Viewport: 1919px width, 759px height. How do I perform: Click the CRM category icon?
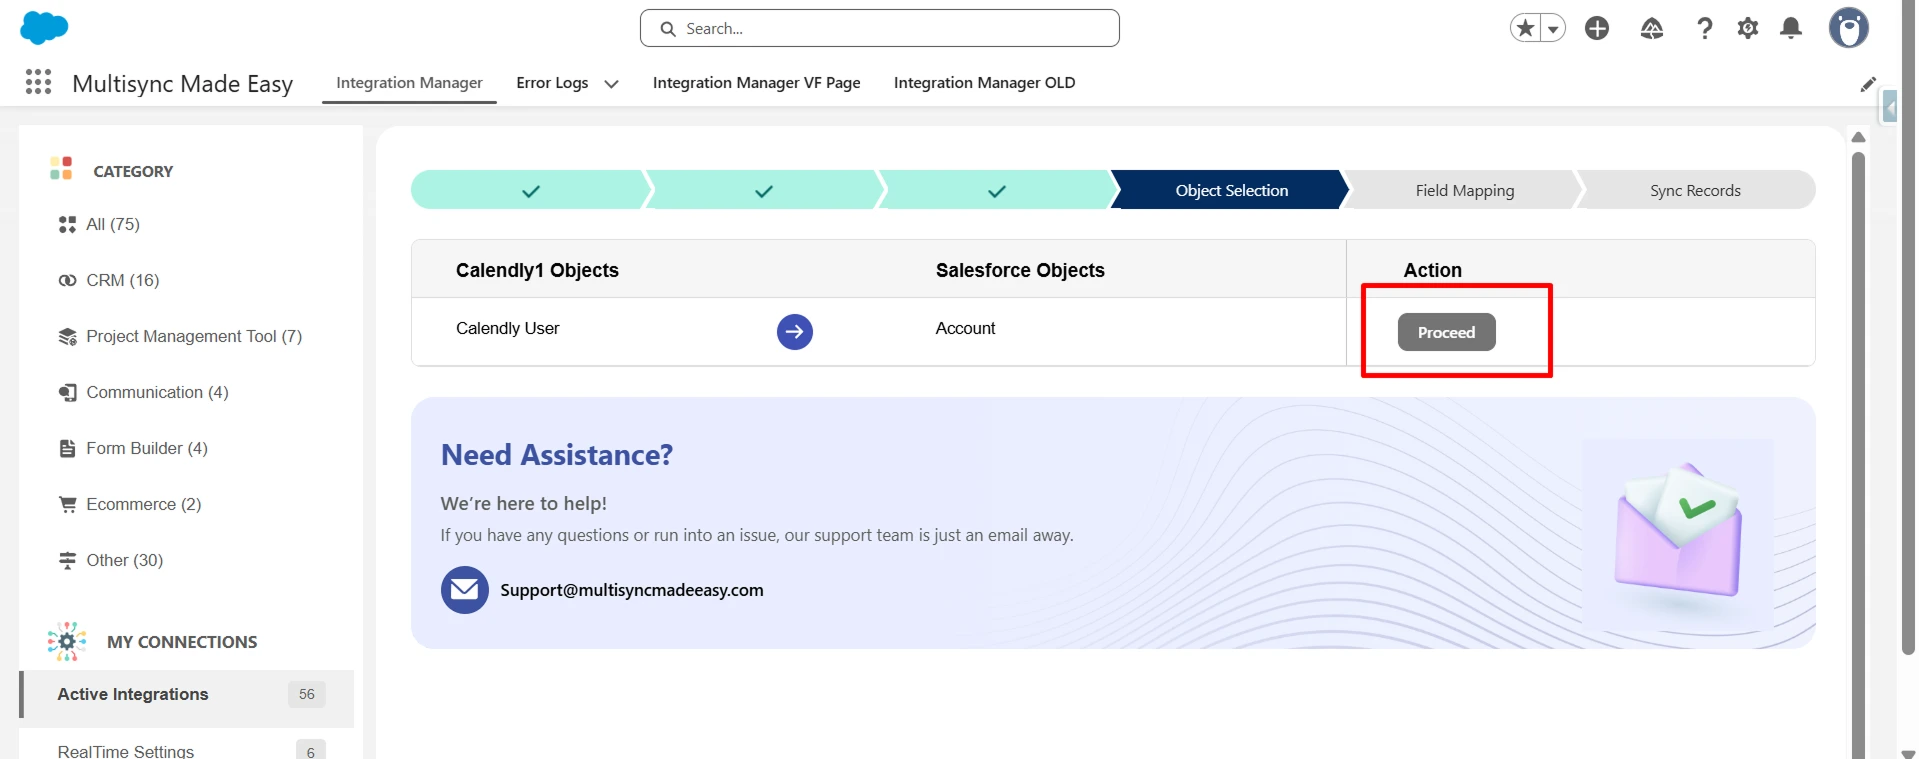[x=67, y=280]
